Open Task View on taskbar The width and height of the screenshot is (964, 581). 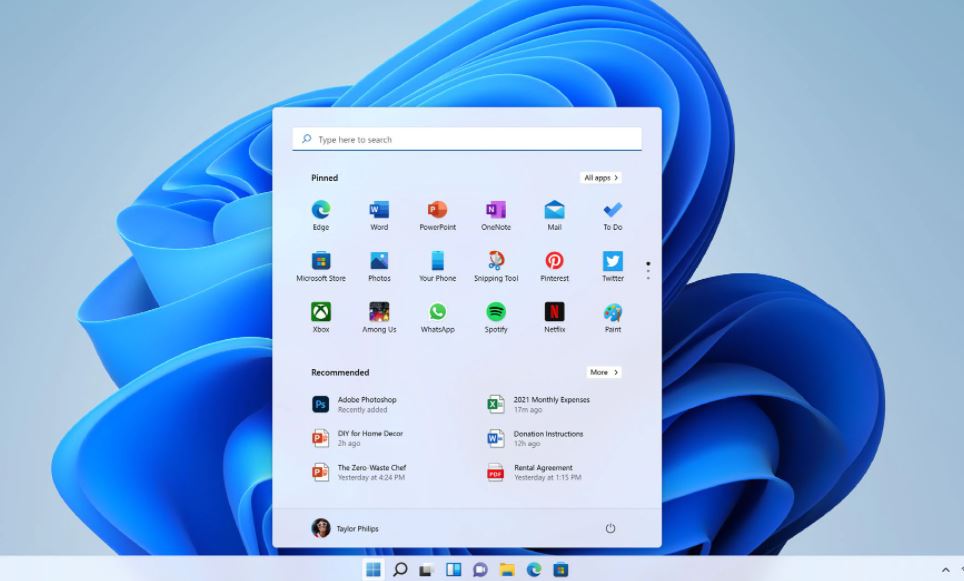point(426,570)
